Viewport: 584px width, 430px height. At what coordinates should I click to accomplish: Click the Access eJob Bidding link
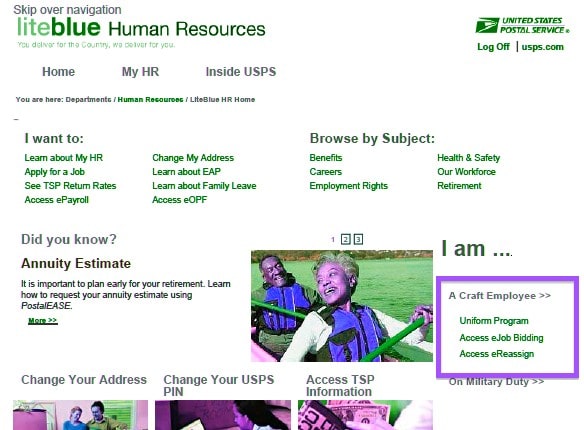coord(501,338)
